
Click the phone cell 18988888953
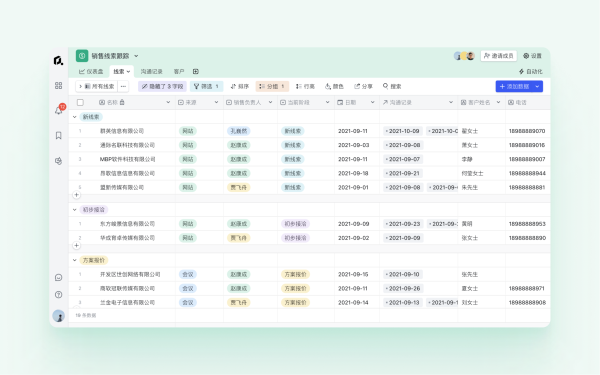(x=527, y=224)
